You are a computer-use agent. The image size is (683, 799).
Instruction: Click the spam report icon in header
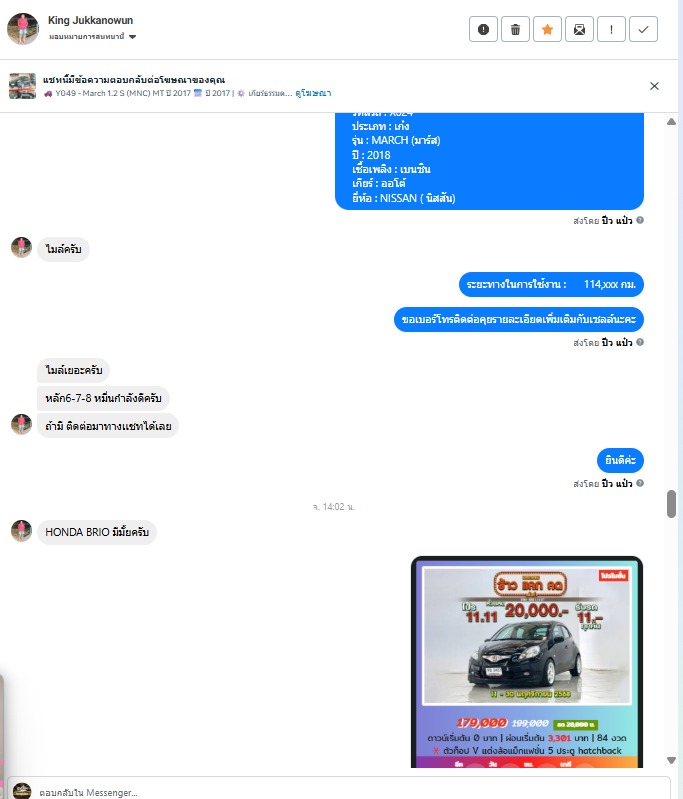pos(483,29)
